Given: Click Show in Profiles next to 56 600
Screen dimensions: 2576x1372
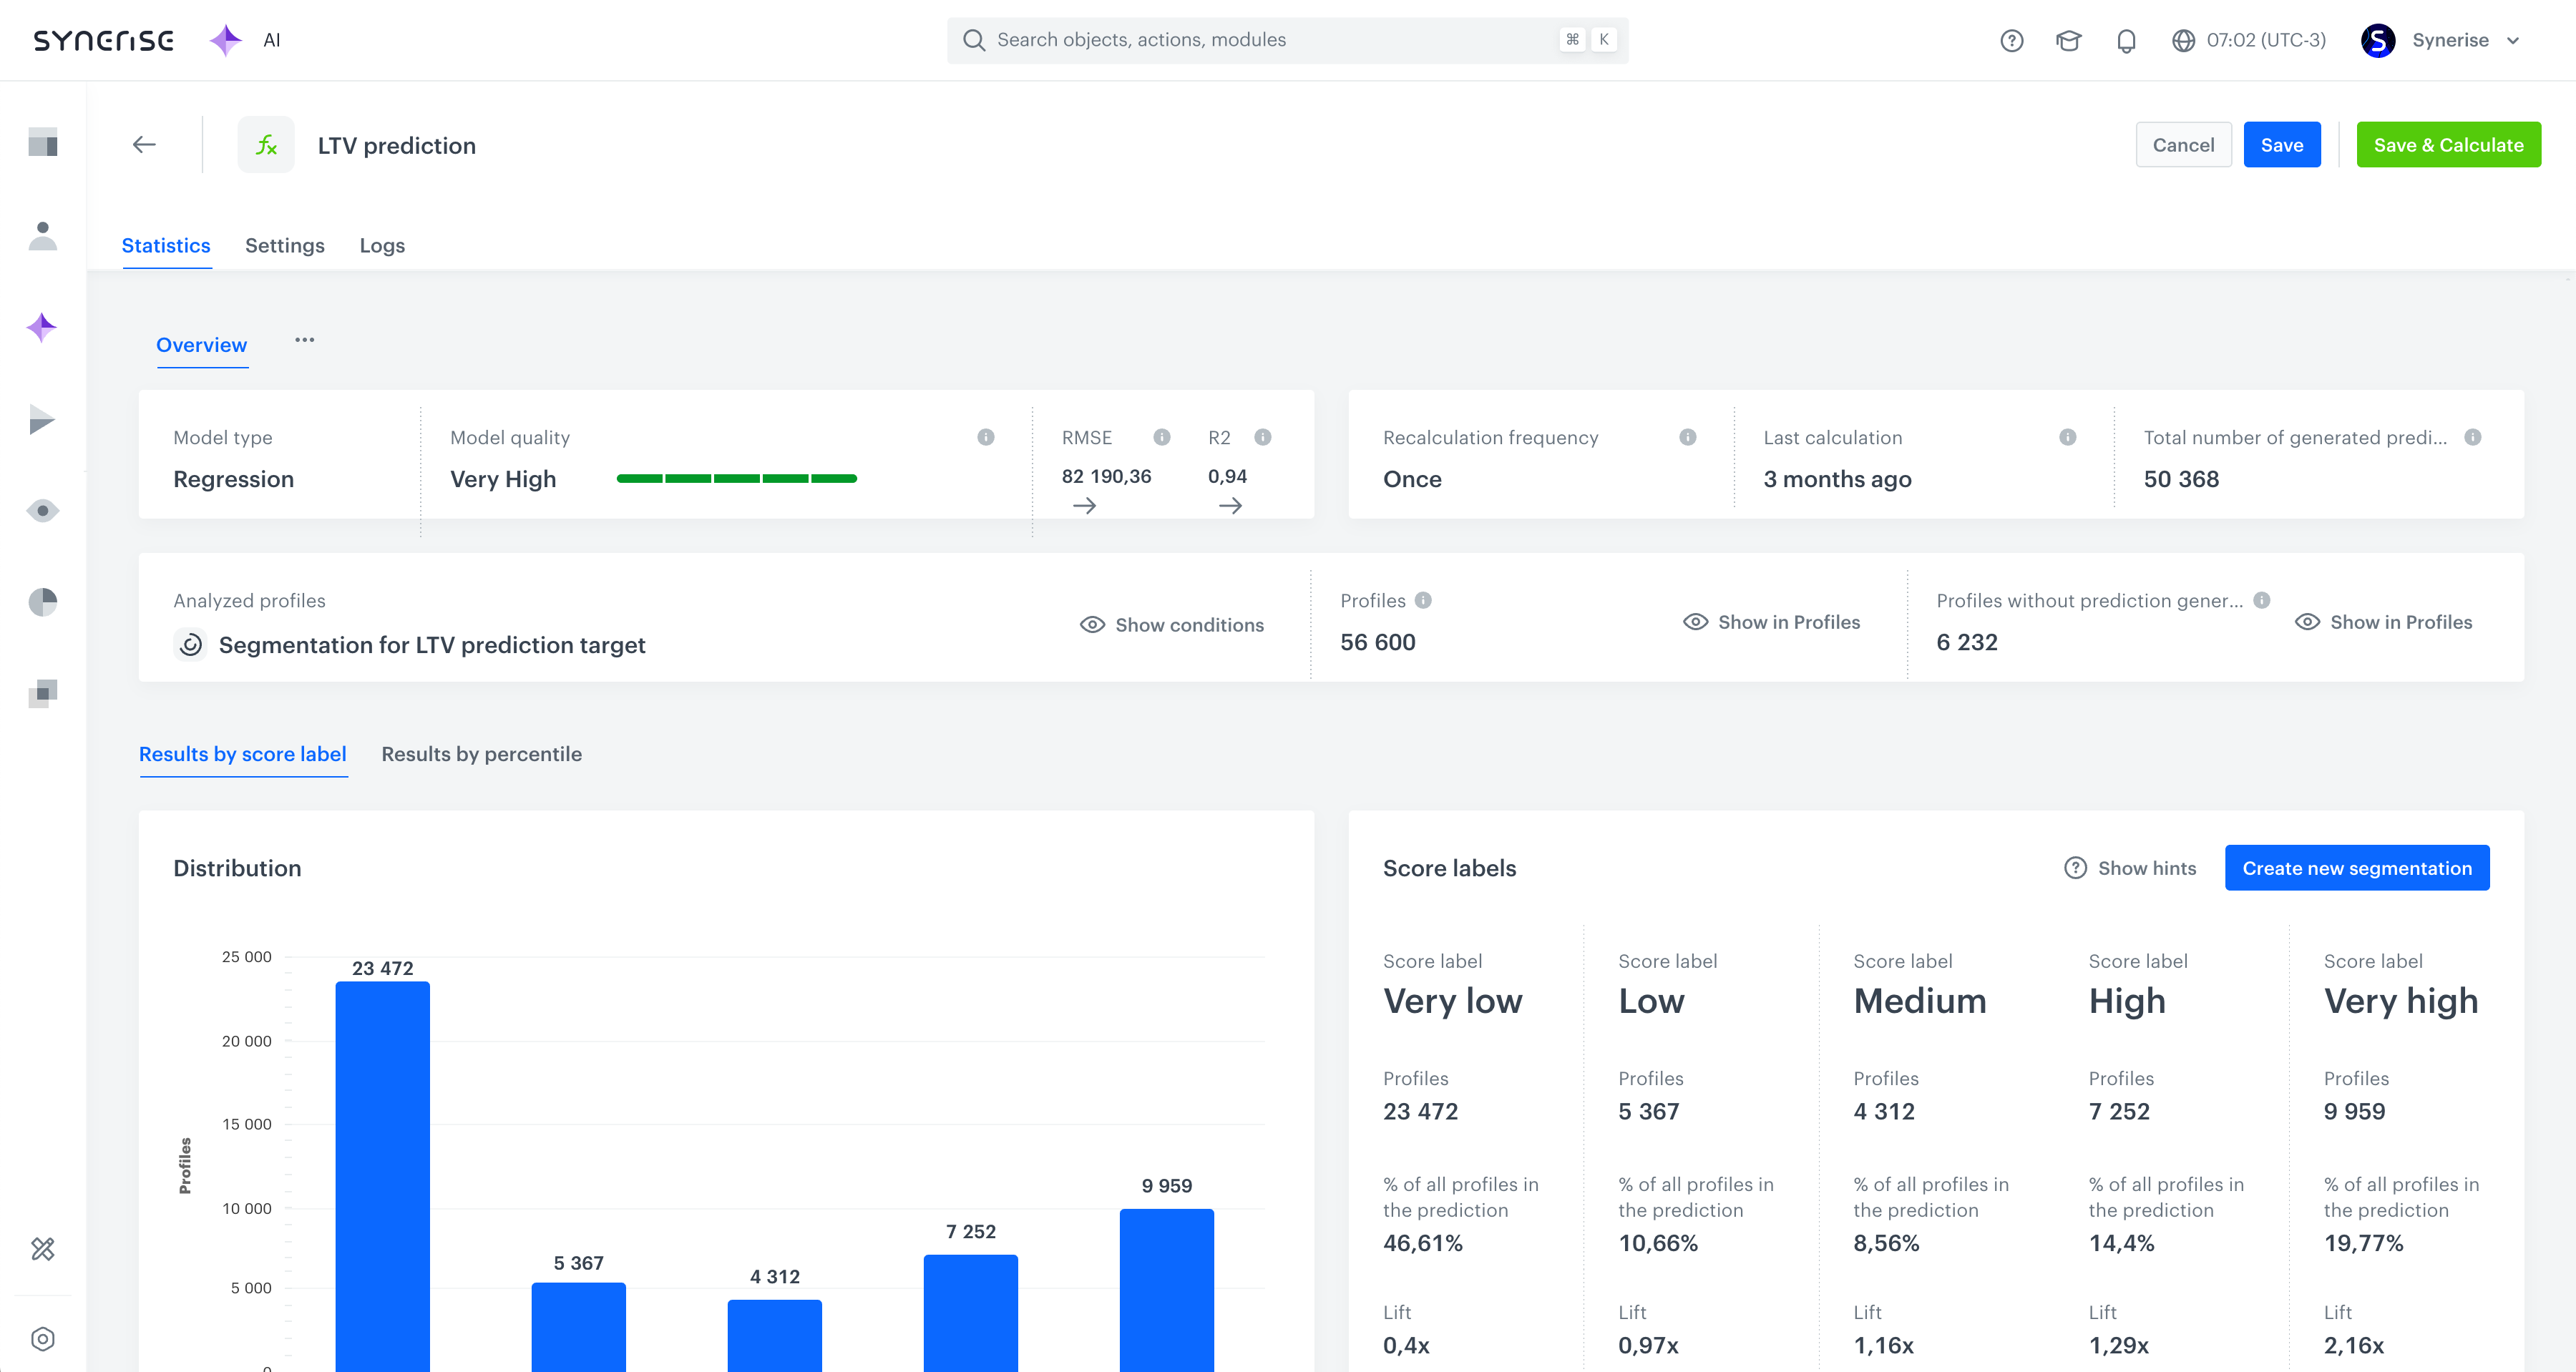Looking at the screenshot, I should (1771, 622).
